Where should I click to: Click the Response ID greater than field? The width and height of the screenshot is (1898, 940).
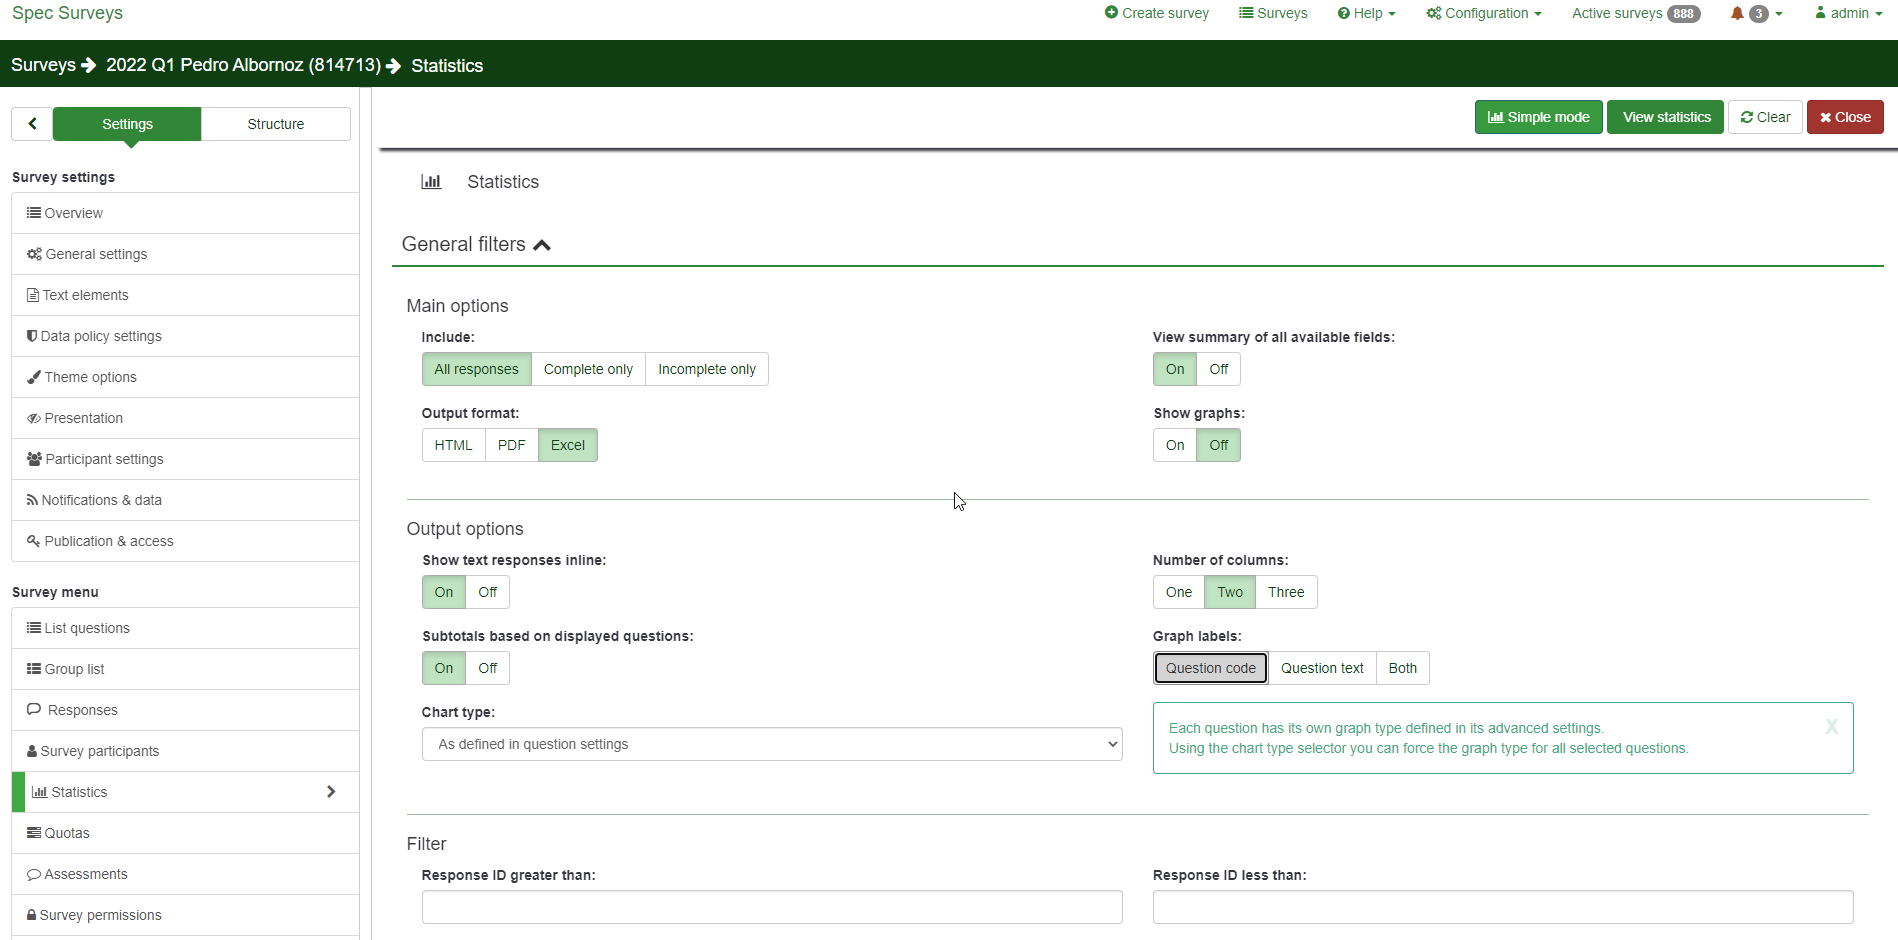click(771, 907)
